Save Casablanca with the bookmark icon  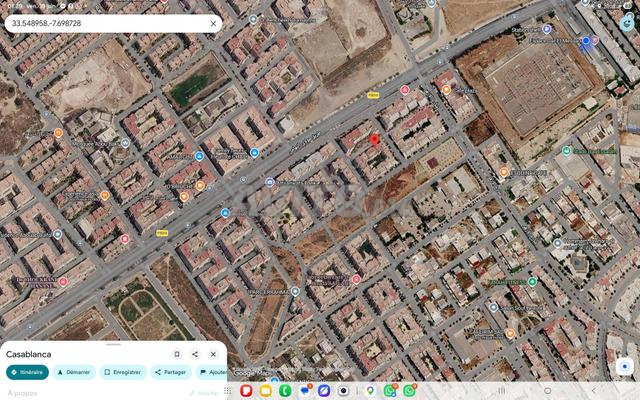[x=177, y=354]
